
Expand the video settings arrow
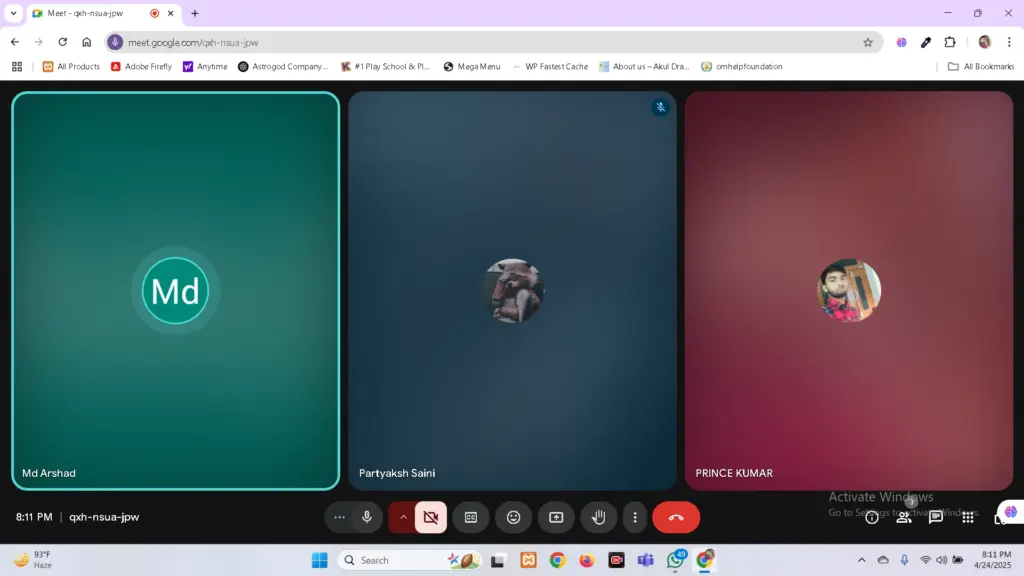(403, 517)
